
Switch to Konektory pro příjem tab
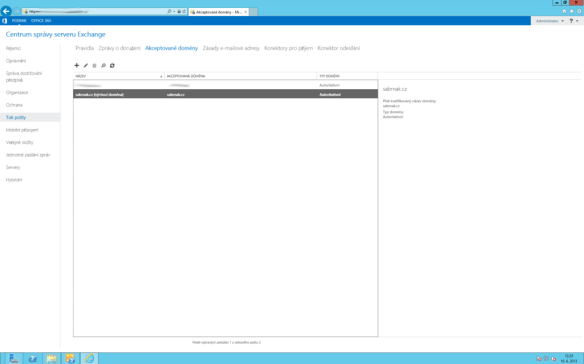288,48
